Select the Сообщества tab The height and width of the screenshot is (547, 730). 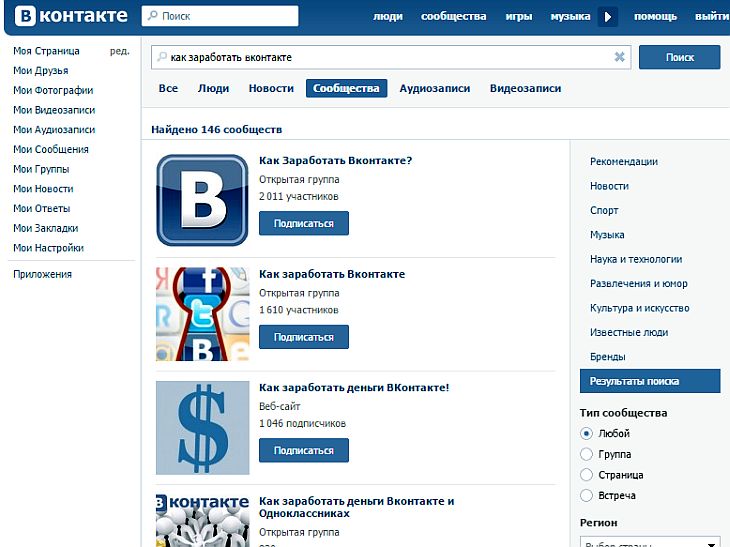[346, 88]
